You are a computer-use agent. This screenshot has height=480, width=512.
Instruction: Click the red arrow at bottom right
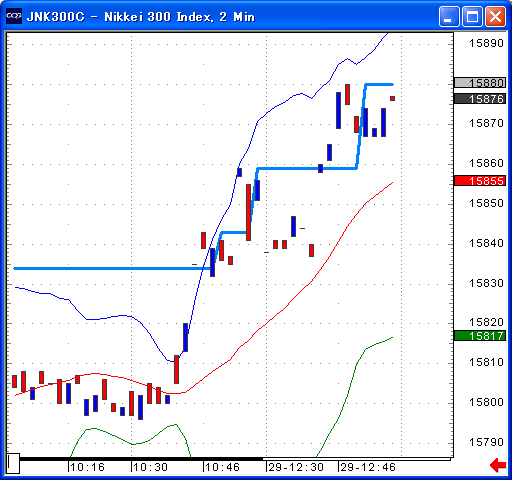coord(498,465)
